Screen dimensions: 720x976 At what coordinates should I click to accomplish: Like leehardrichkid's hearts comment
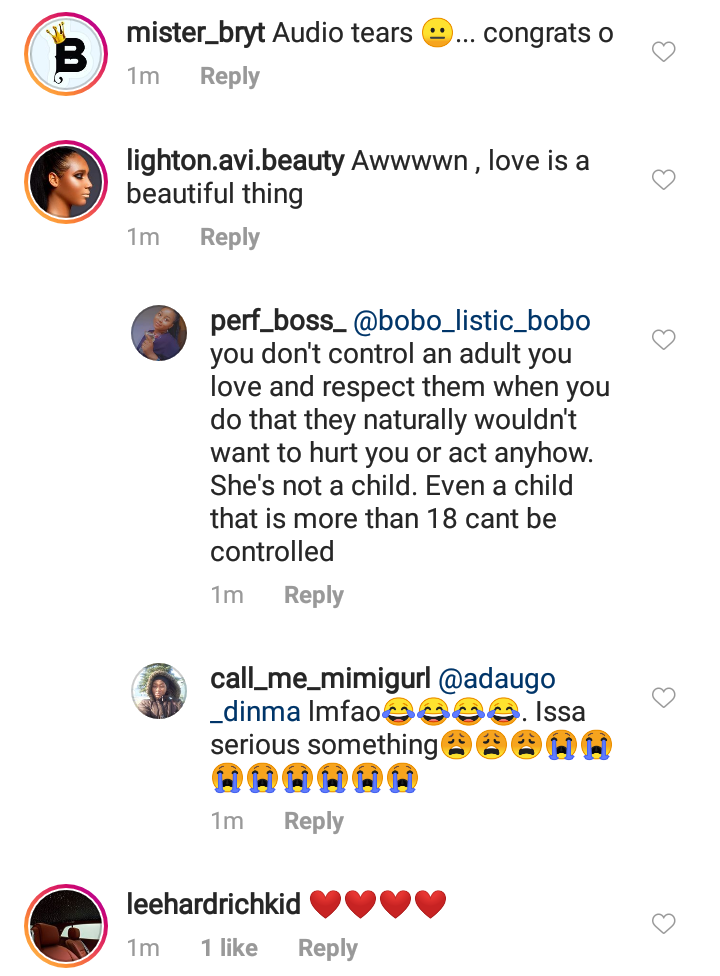tap(664, 922)
